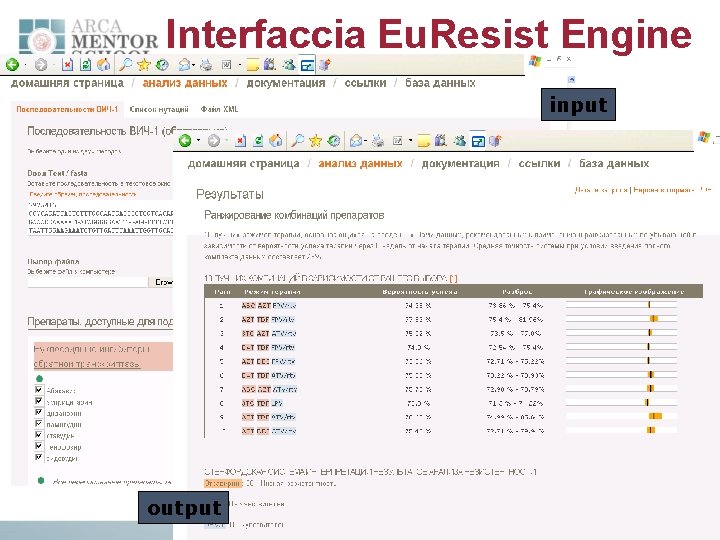Screen dimensions: 720x540
Task: Switch to Файл XML tab
Action: (x=219, y=109)
